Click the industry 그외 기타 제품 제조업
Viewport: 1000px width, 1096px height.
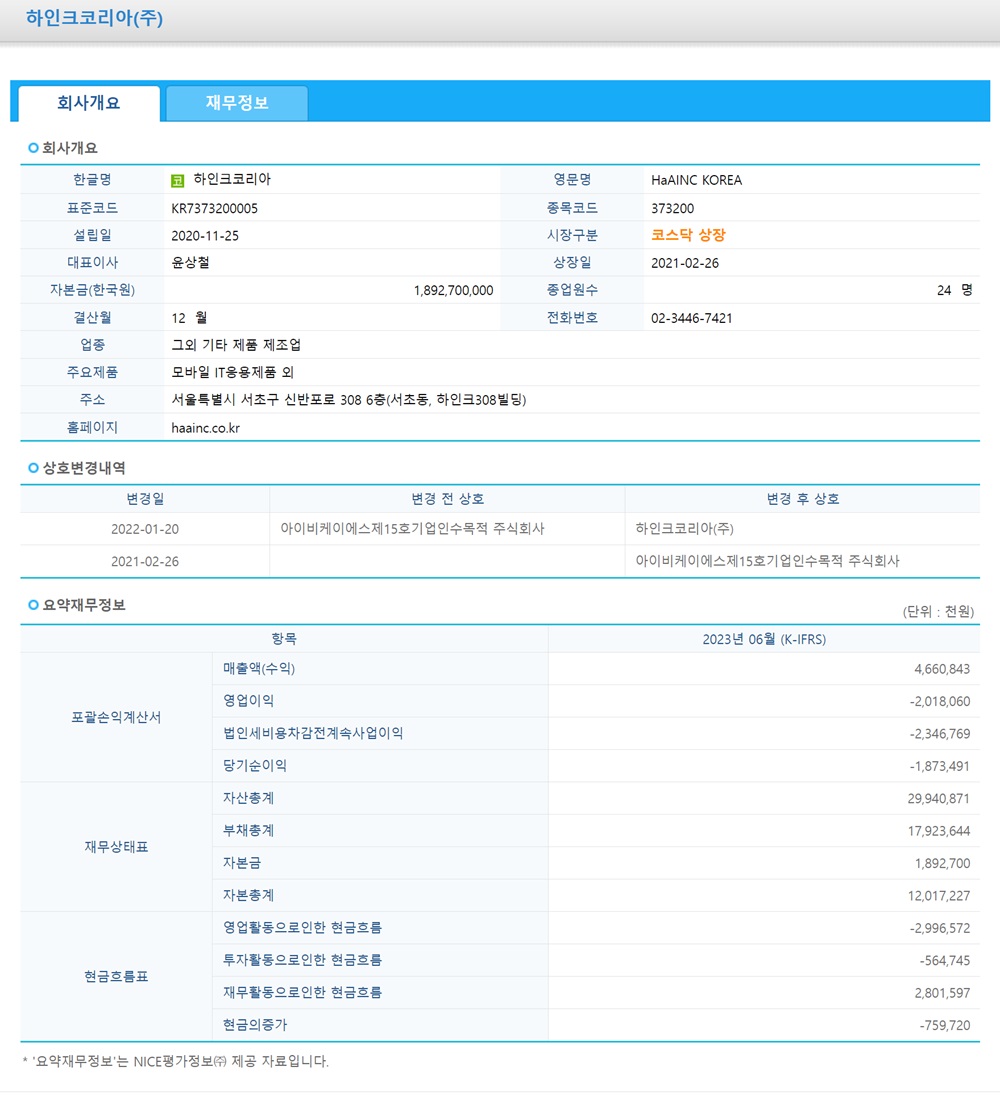click(x=236, y=345)
